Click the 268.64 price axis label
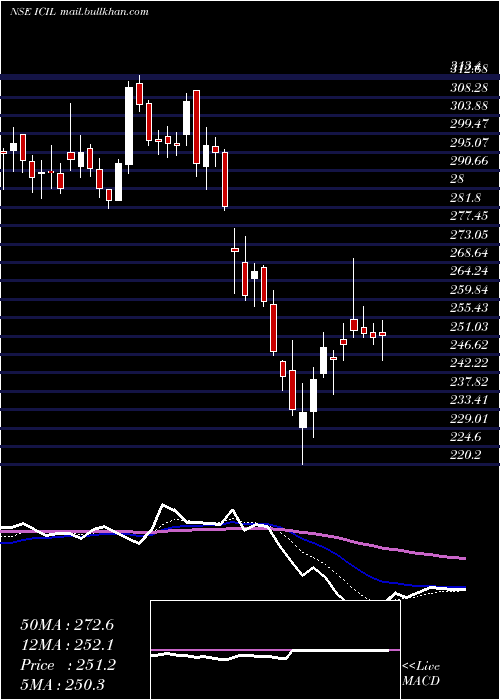 pos(469,253)
